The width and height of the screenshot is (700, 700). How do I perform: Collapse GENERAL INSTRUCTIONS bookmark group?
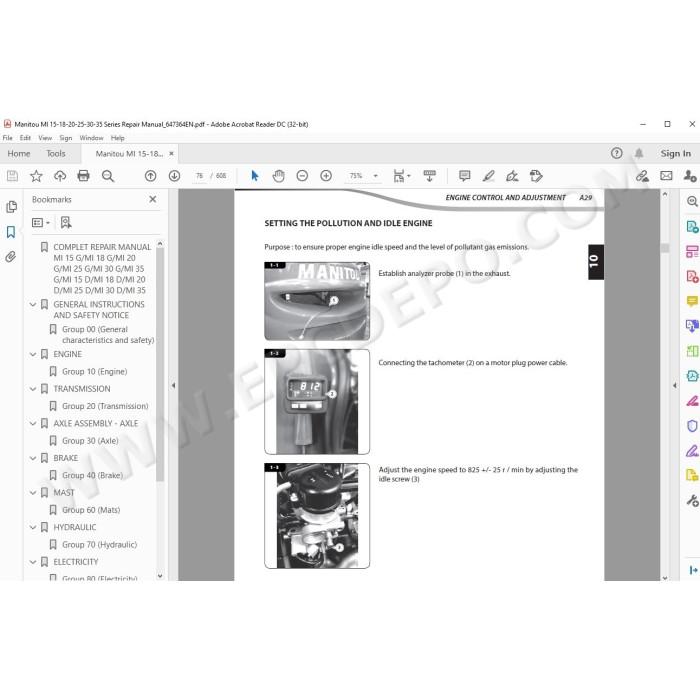pyautogui.click(x=33, y=304)
